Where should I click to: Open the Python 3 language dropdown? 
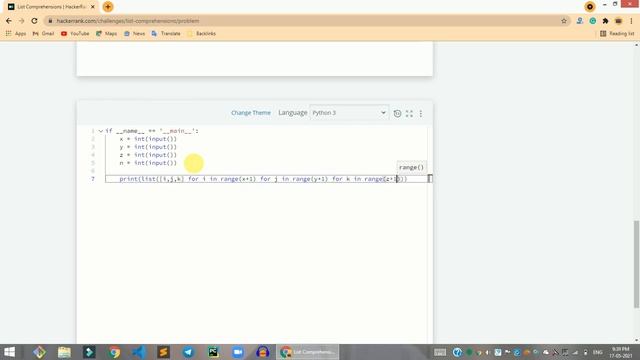349,113
